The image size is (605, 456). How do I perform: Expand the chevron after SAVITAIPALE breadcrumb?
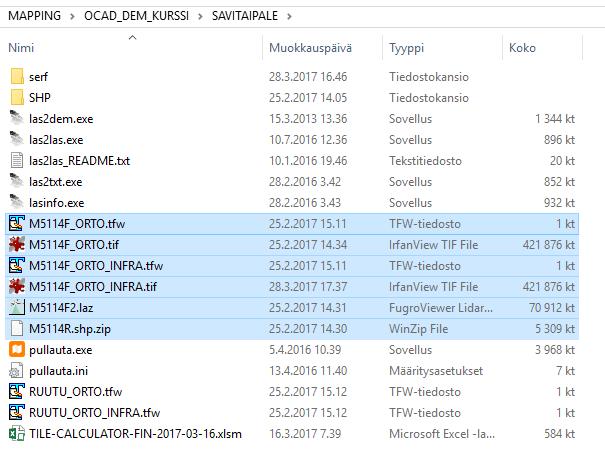pos(289,16)
